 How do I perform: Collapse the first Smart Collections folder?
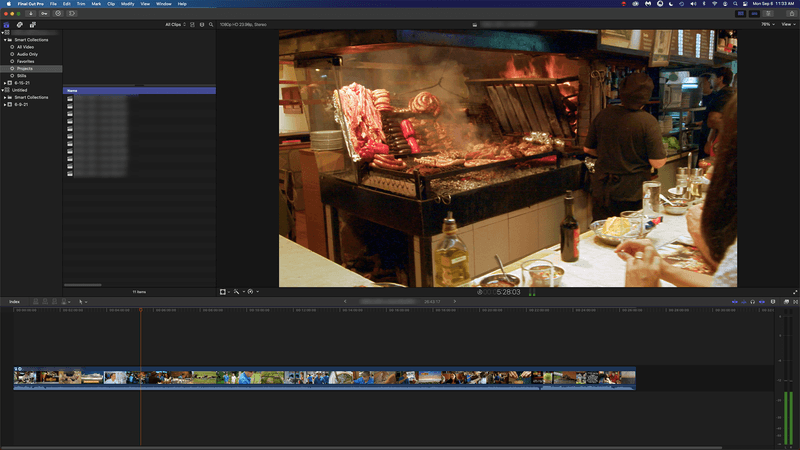pos(5,40)
